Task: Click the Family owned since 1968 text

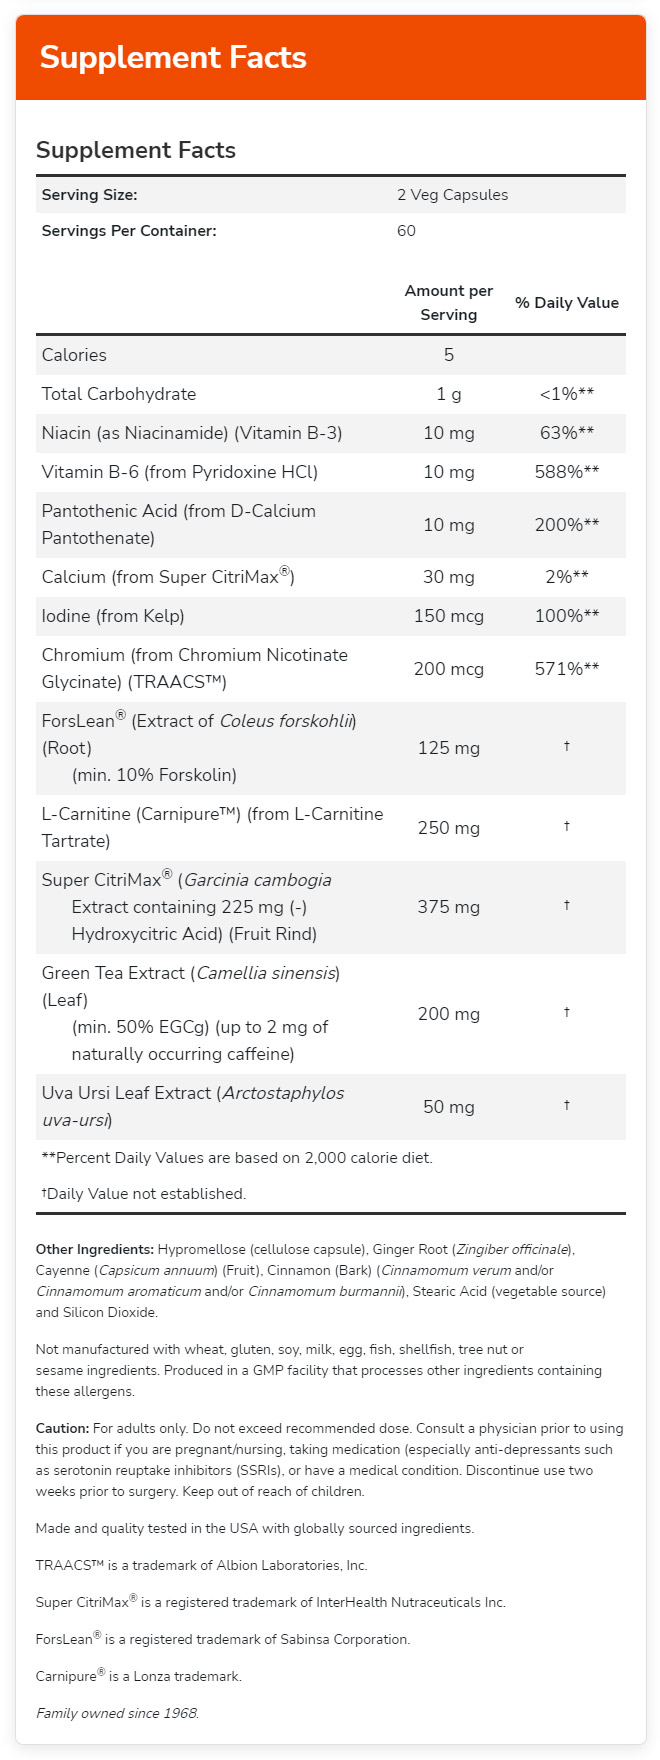Action: click(x=118, y=1713)
